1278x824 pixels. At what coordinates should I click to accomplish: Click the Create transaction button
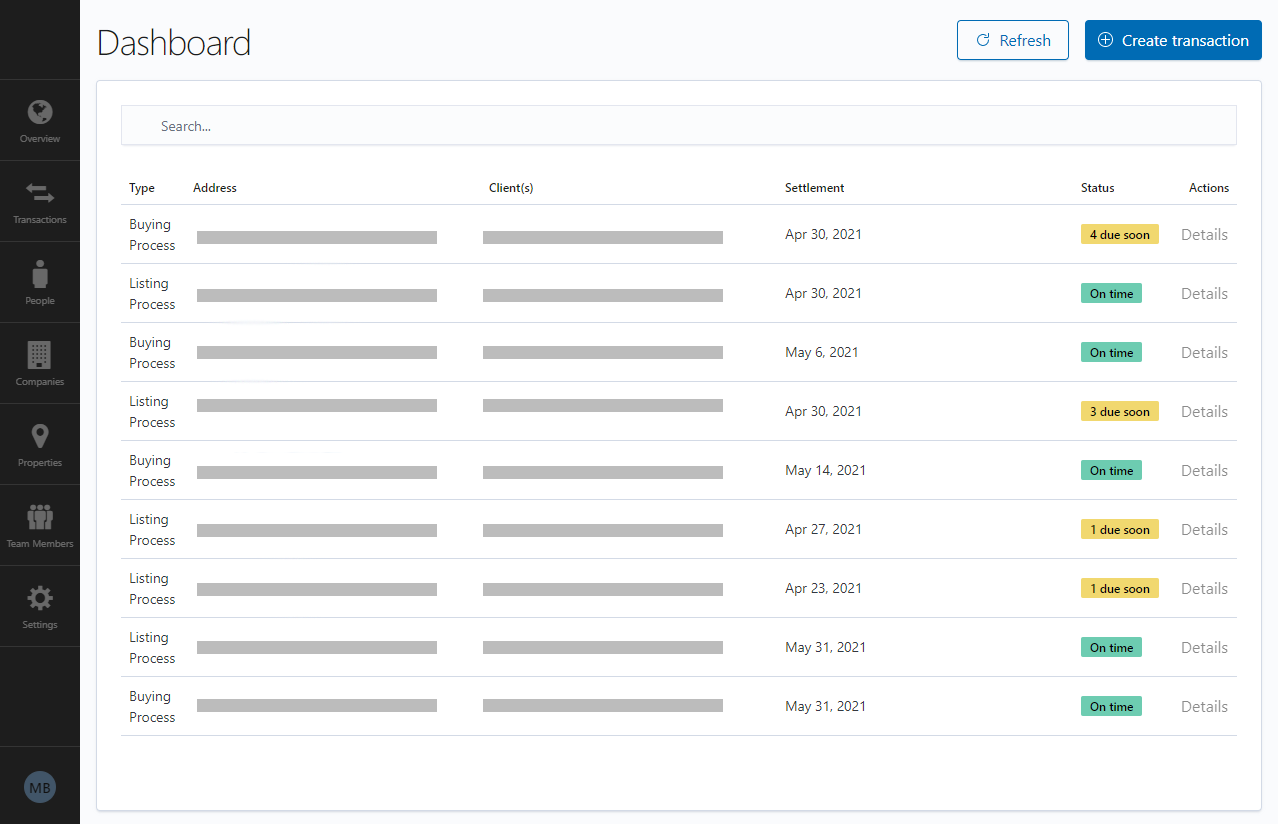tap(1173, 40)
